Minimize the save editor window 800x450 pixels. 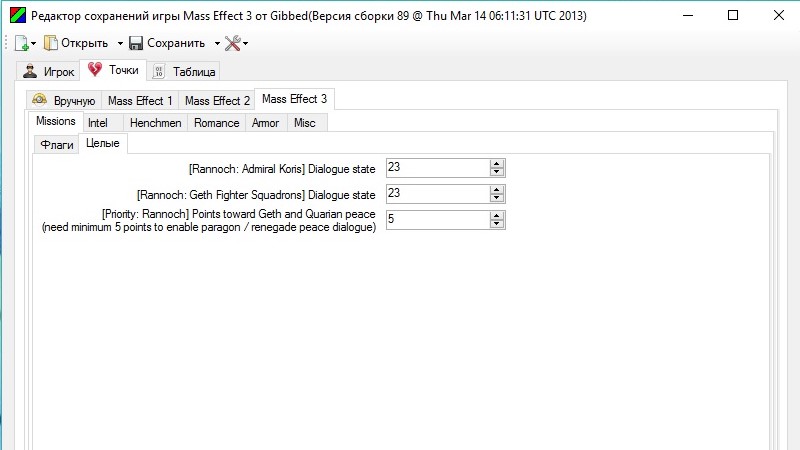[688, 15]
